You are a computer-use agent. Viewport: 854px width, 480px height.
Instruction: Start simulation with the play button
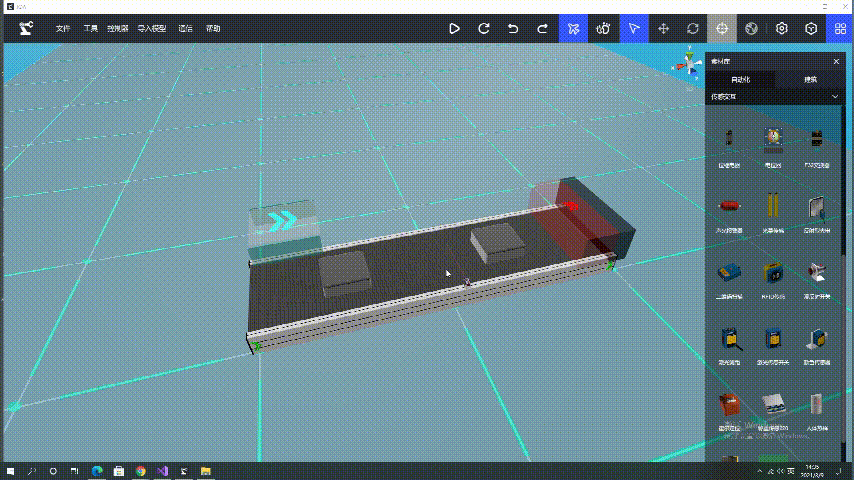[454, 28]
